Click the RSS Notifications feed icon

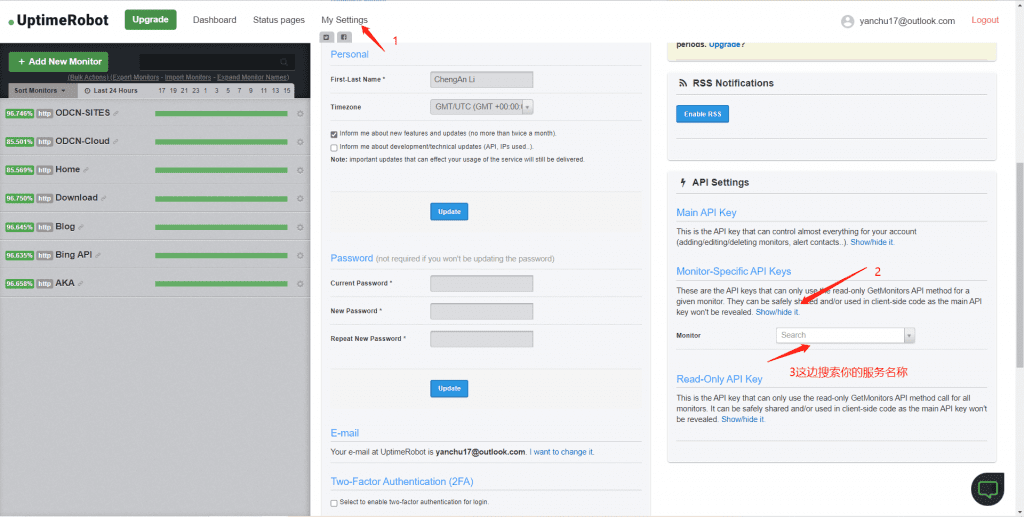(682, 83)
